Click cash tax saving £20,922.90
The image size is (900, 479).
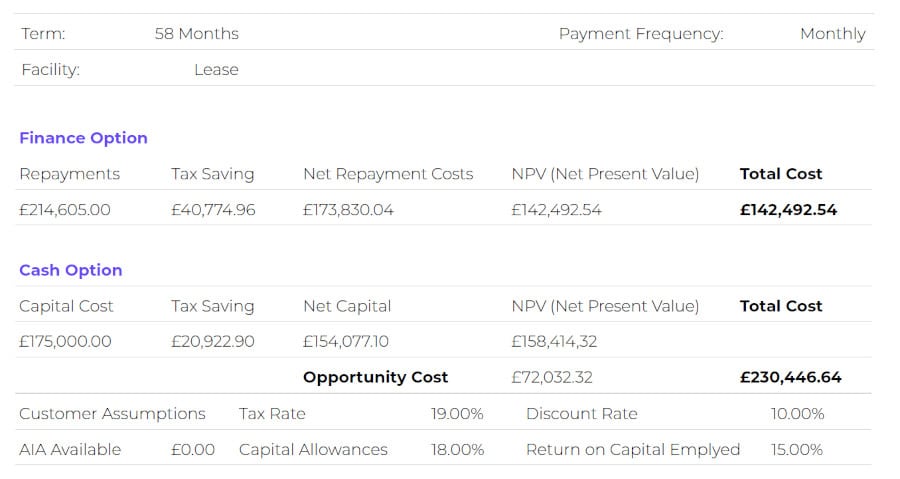[213, 342]
